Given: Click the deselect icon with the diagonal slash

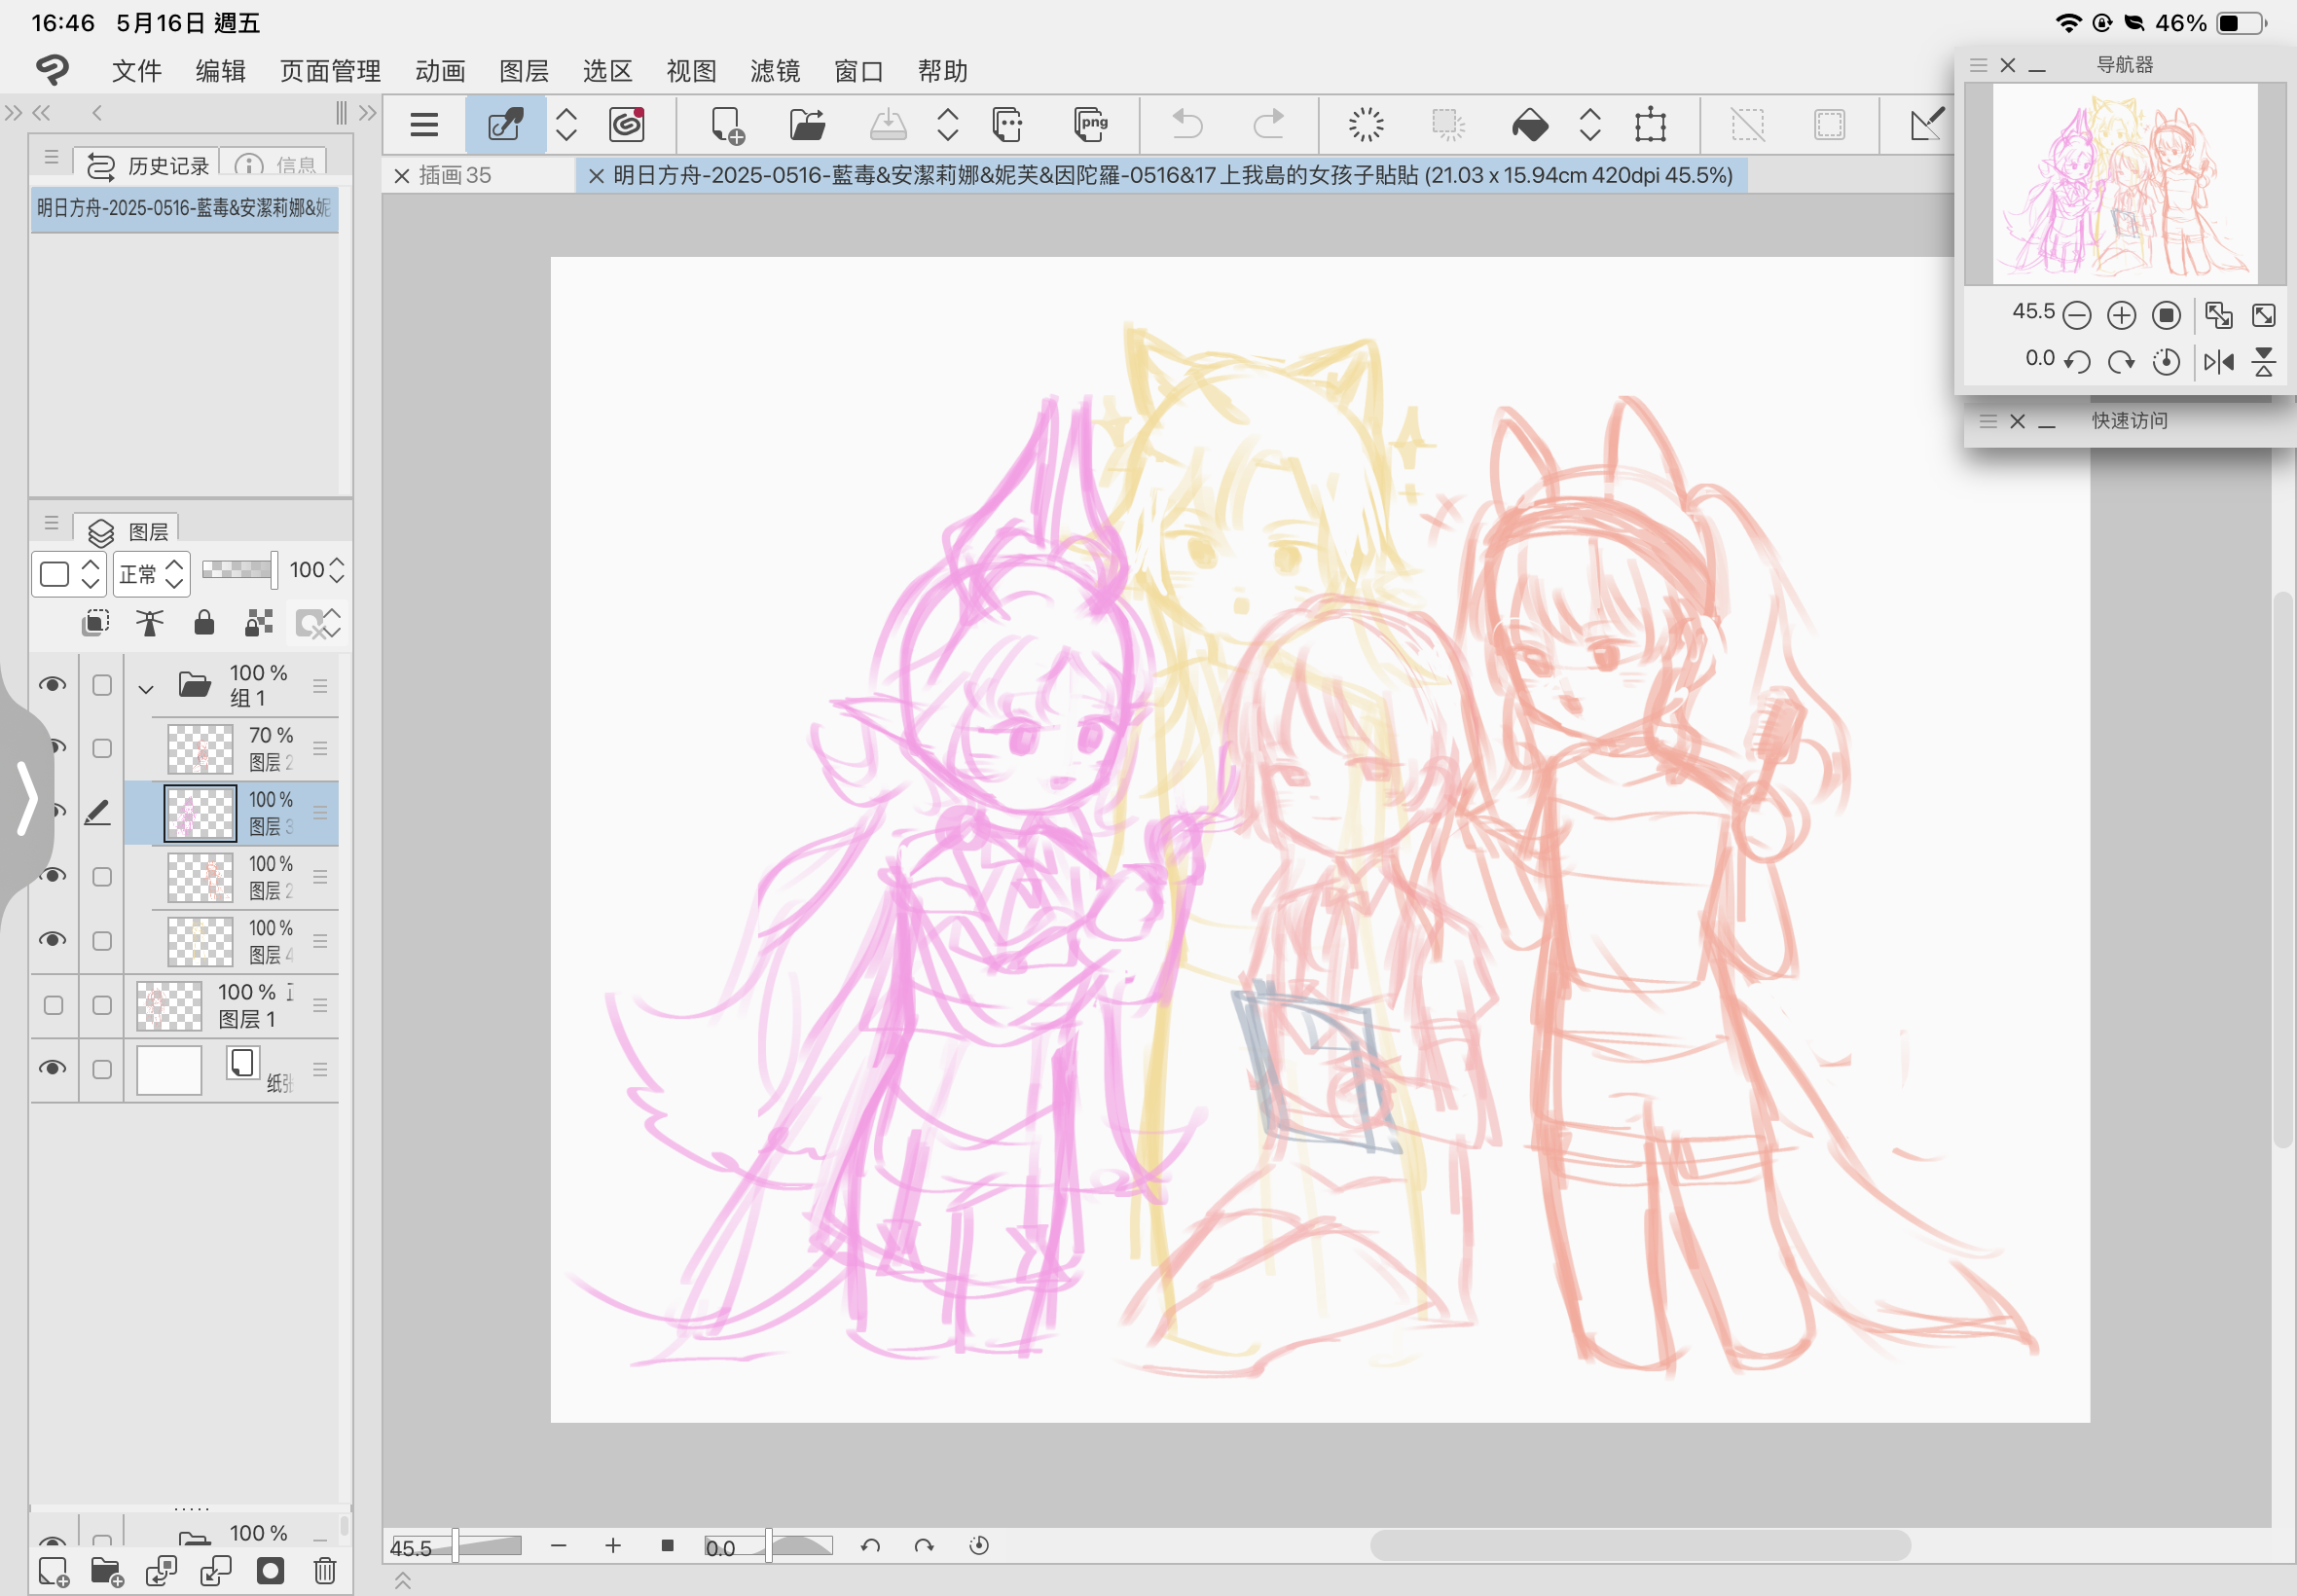Looking at the screenshot, I should (1748, 125).
